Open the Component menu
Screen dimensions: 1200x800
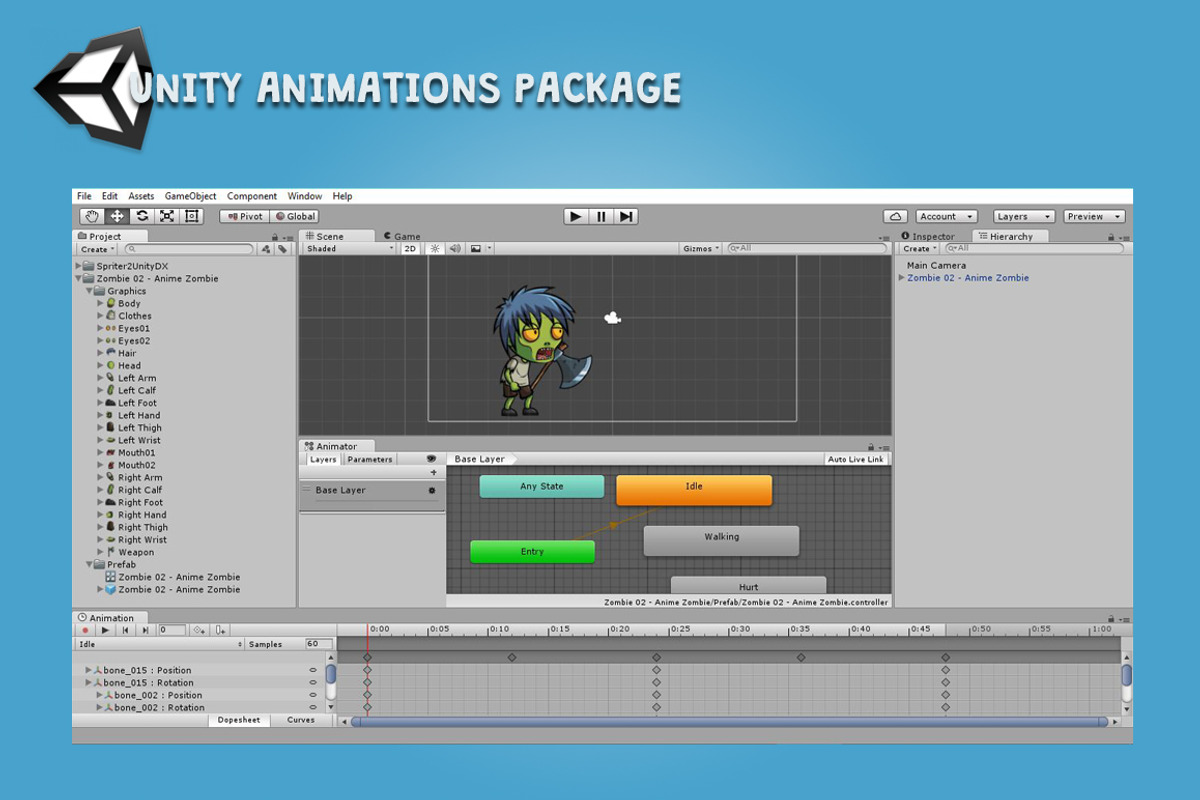(252, 196)
